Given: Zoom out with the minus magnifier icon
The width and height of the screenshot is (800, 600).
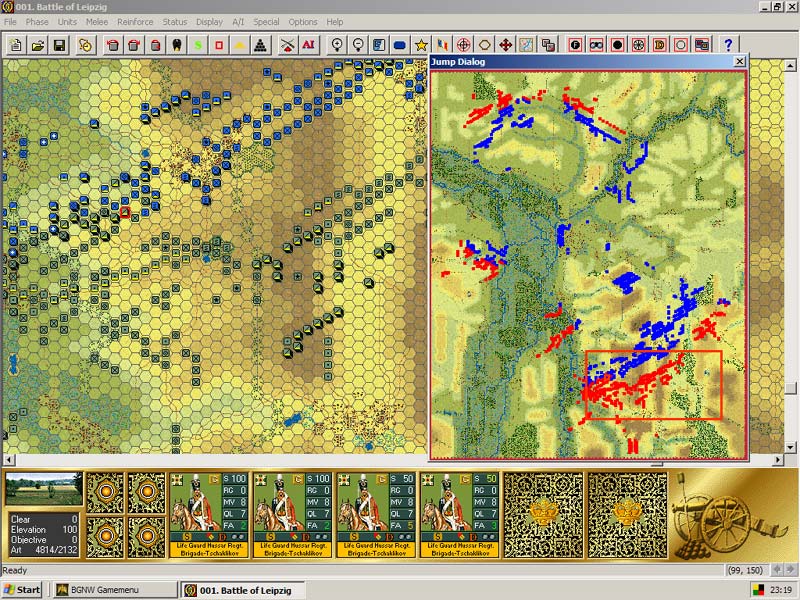Looking at the screenshot, I should 358,45.
